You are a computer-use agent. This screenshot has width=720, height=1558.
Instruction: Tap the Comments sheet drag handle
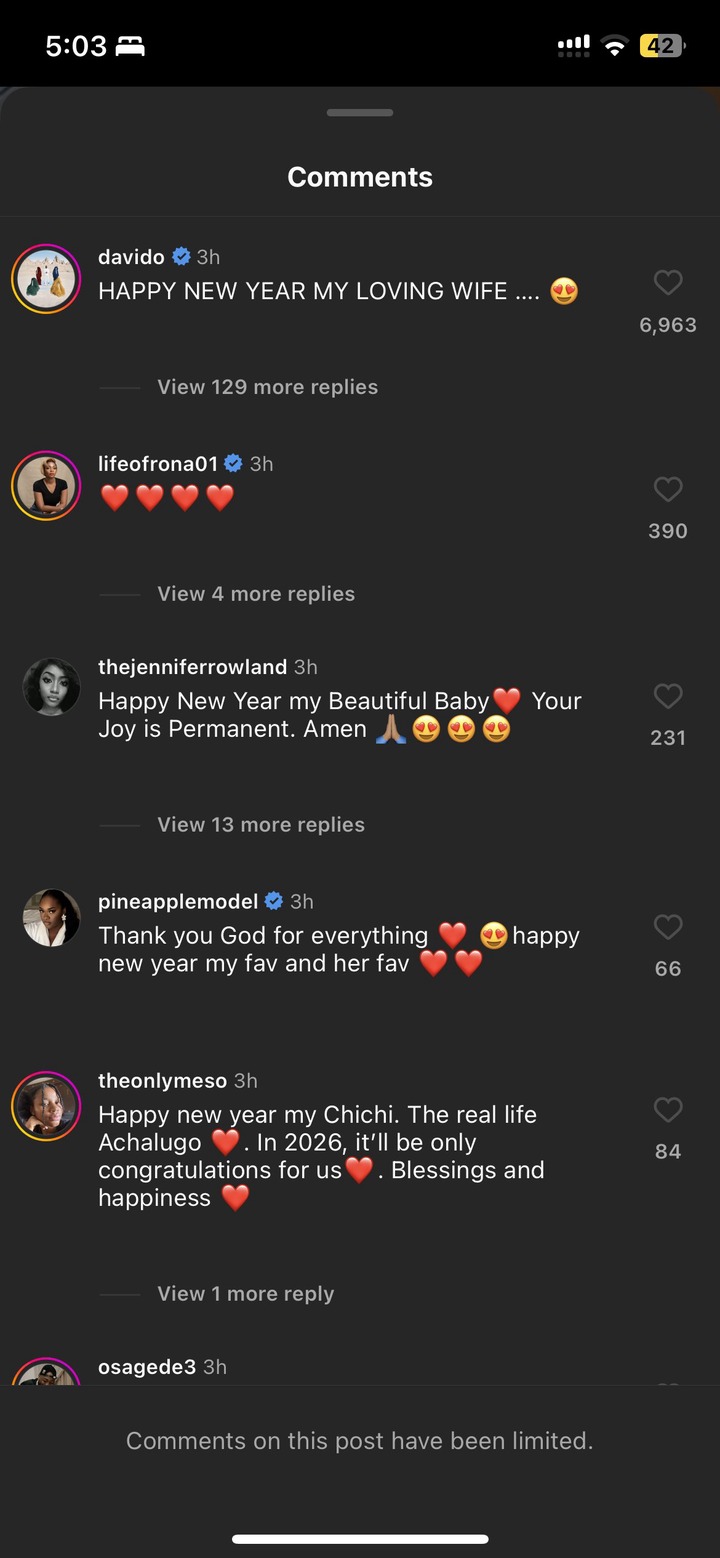(x=360, y=113)
